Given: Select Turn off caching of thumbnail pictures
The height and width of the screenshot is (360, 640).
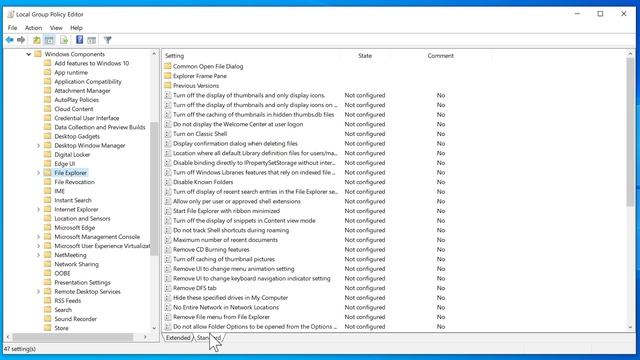Looking at the screenshot, I should [224, 259].
